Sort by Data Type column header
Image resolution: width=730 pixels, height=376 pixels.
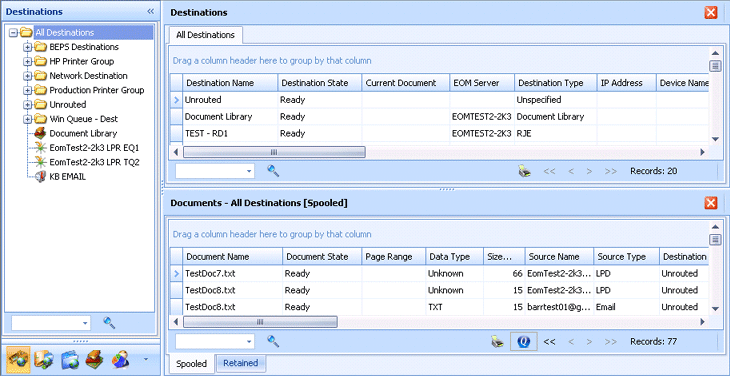tap(454, 256)
